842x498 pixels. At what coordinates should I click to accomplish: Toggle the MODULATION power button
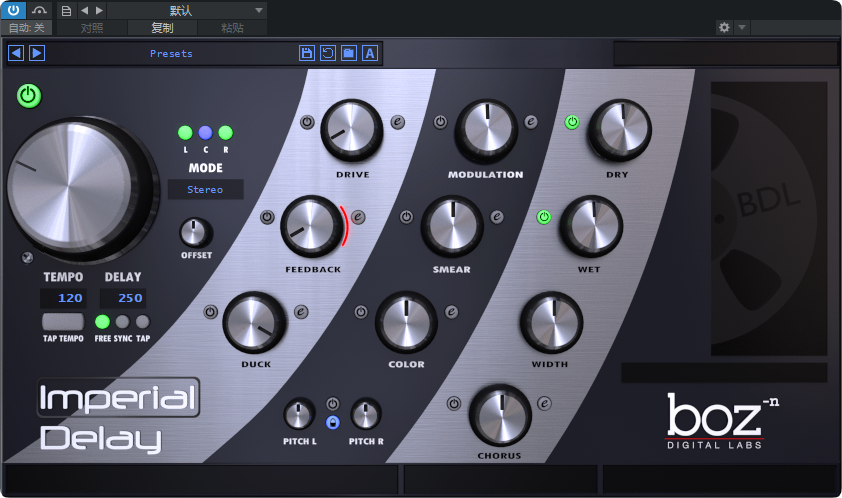click(x=440, y=122)
